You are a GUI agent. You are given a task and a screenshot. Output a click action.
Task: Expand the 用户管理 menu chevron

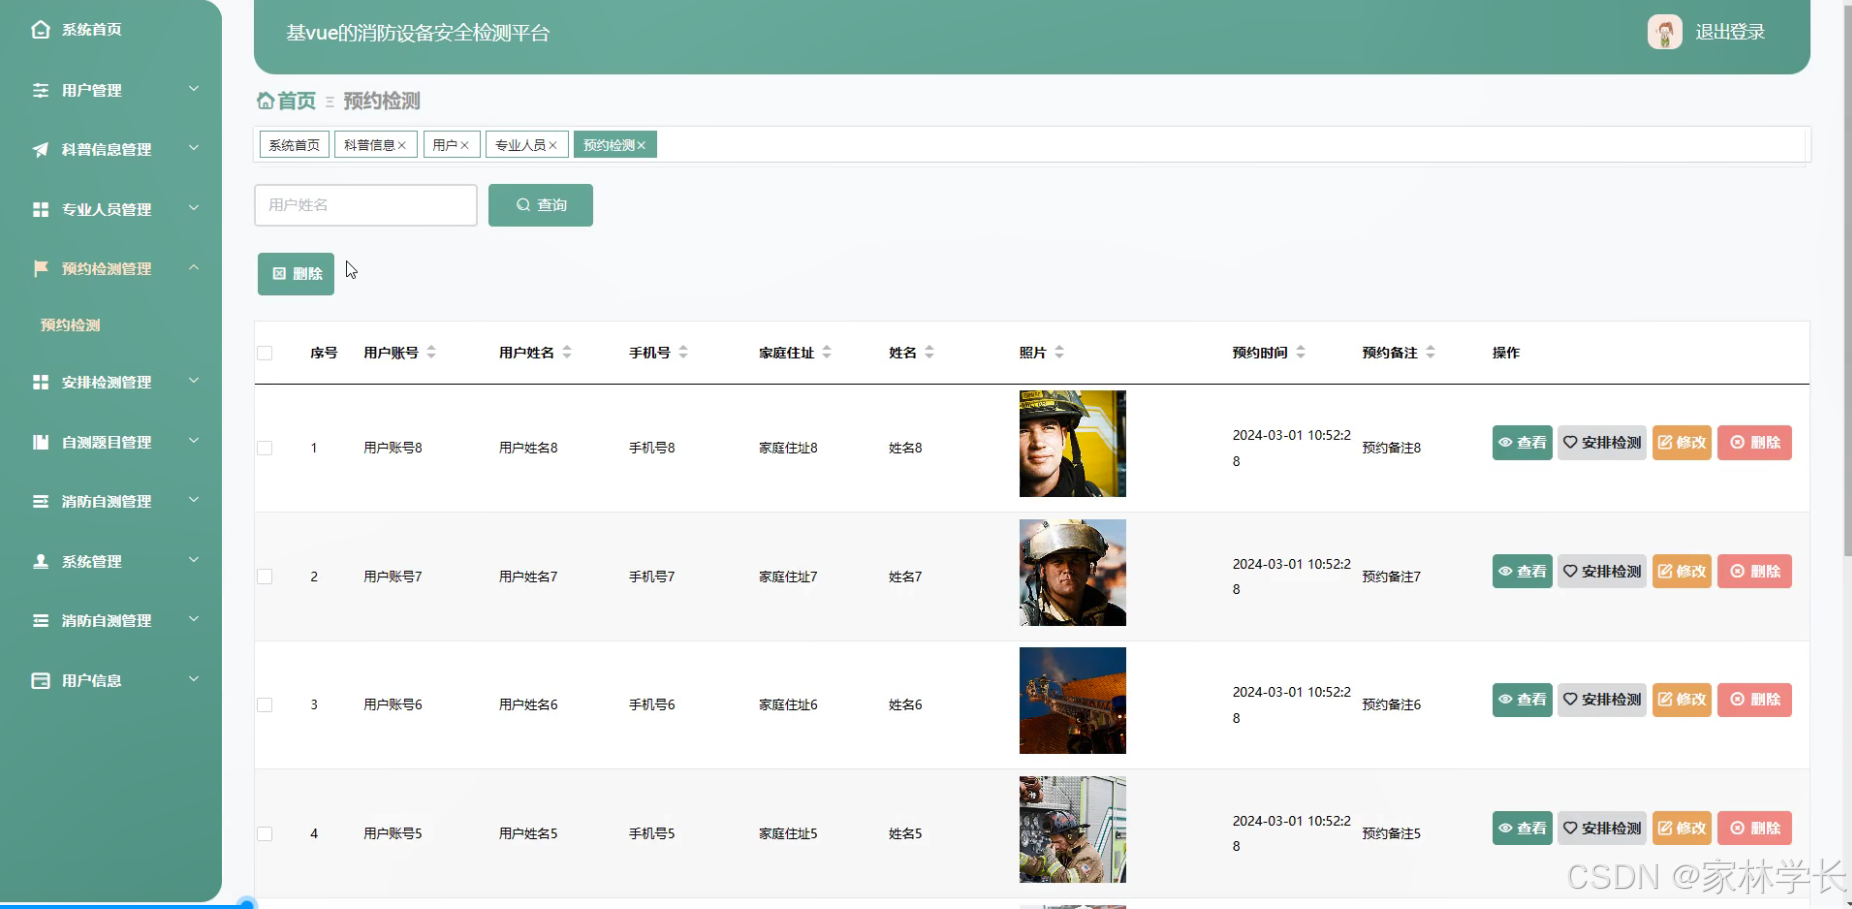point(194,89)
